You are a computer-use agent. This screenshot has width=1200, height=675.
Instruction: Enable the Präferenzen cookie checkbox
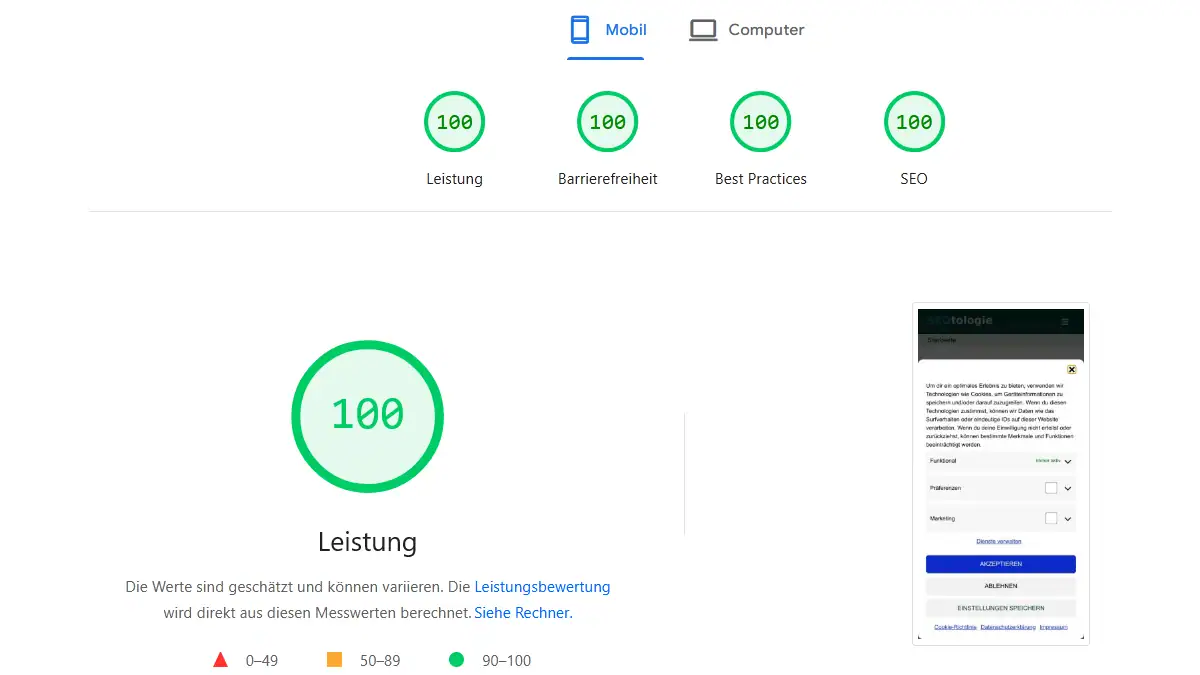pos(1051,488)
